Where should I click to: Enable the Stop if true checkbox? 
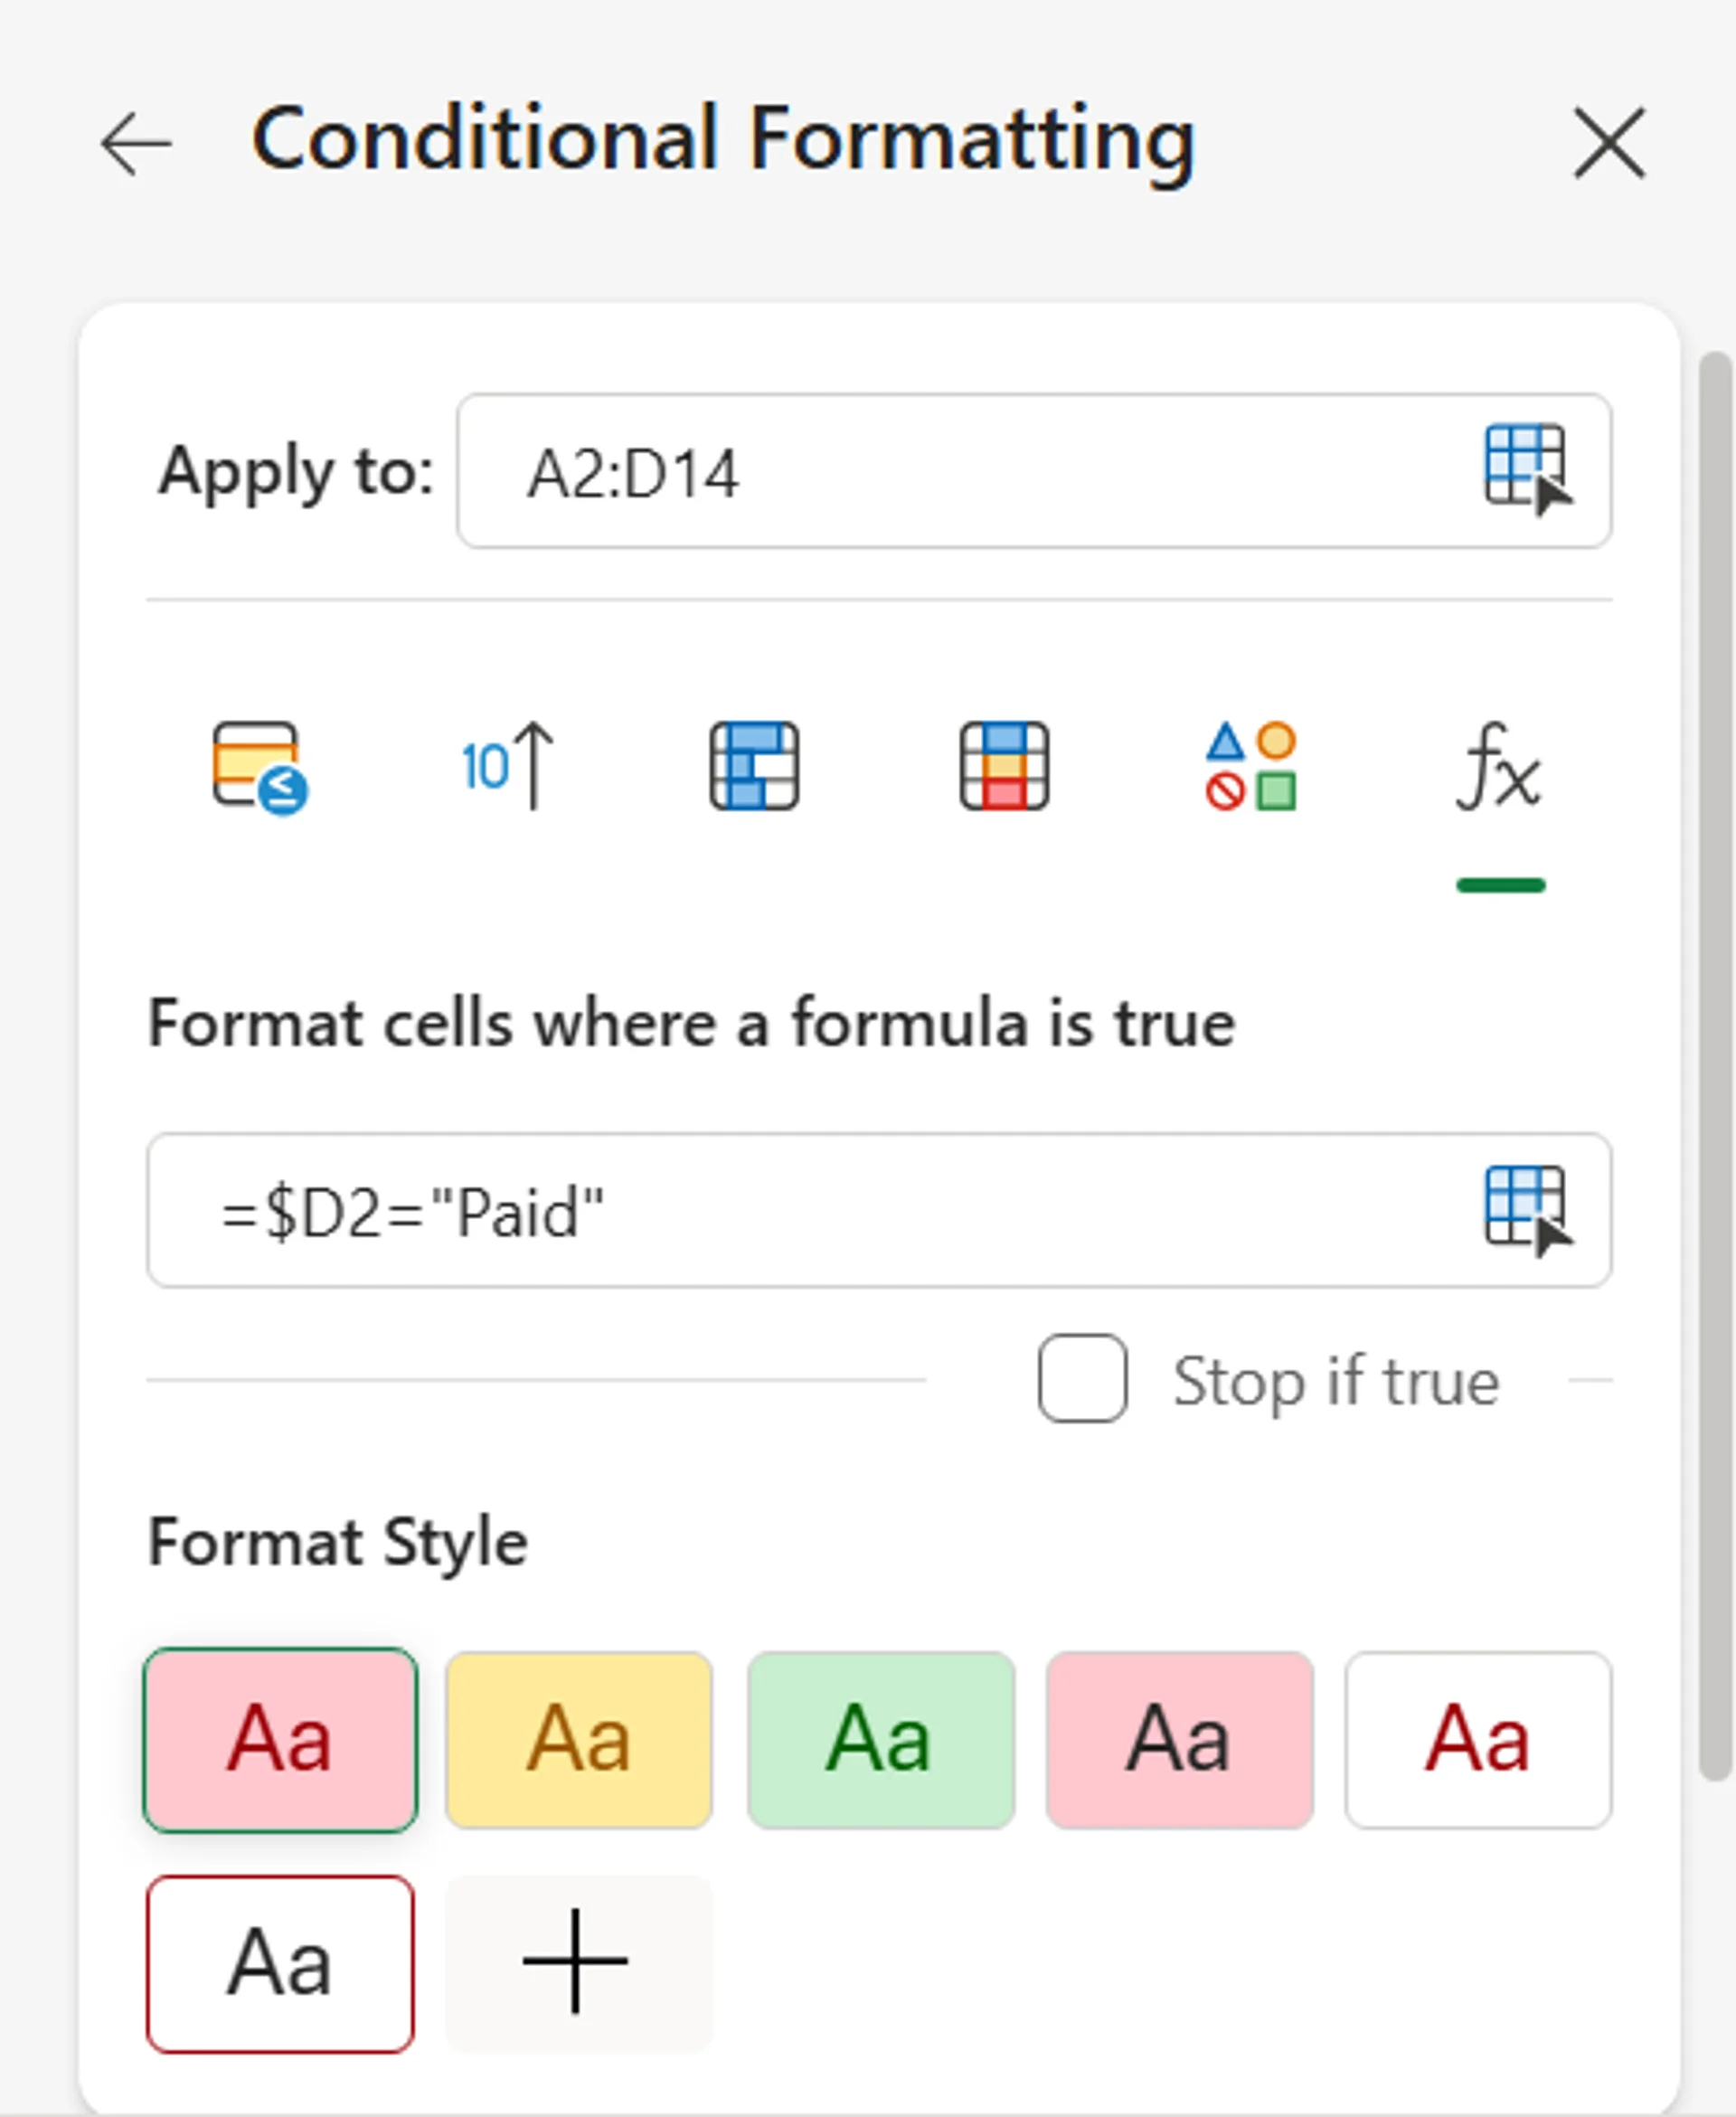pos(1083,1380)
